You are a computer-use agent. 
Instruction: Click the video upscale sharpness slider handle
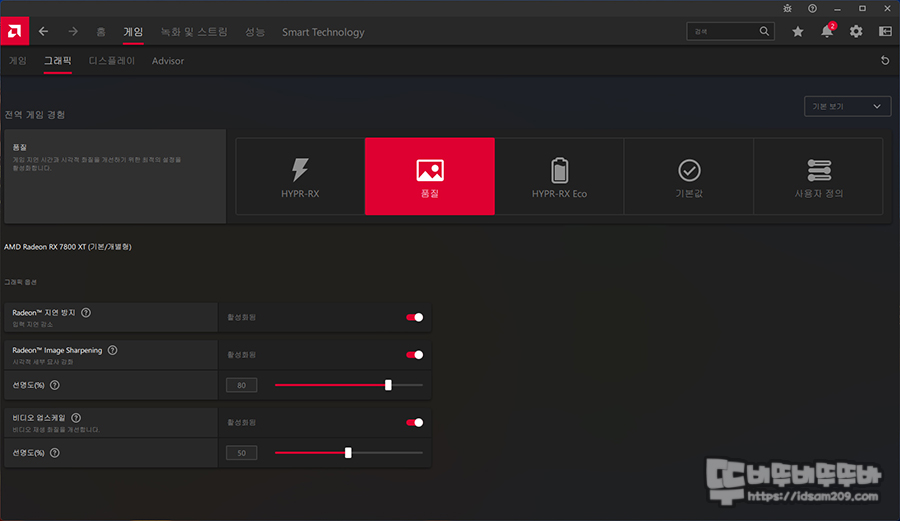coord(348,453)
